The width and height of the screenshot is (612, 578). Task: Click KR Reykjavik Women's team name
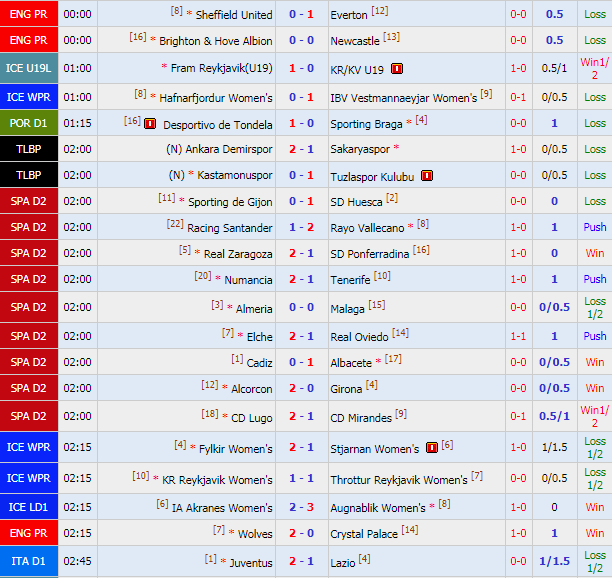click(x=217, y=480)
